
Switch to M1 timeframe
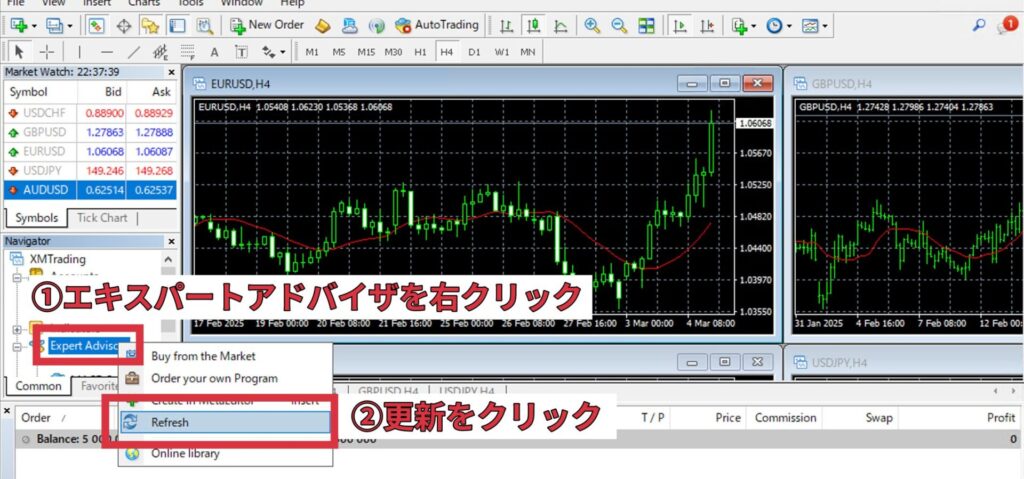(312, 52)
